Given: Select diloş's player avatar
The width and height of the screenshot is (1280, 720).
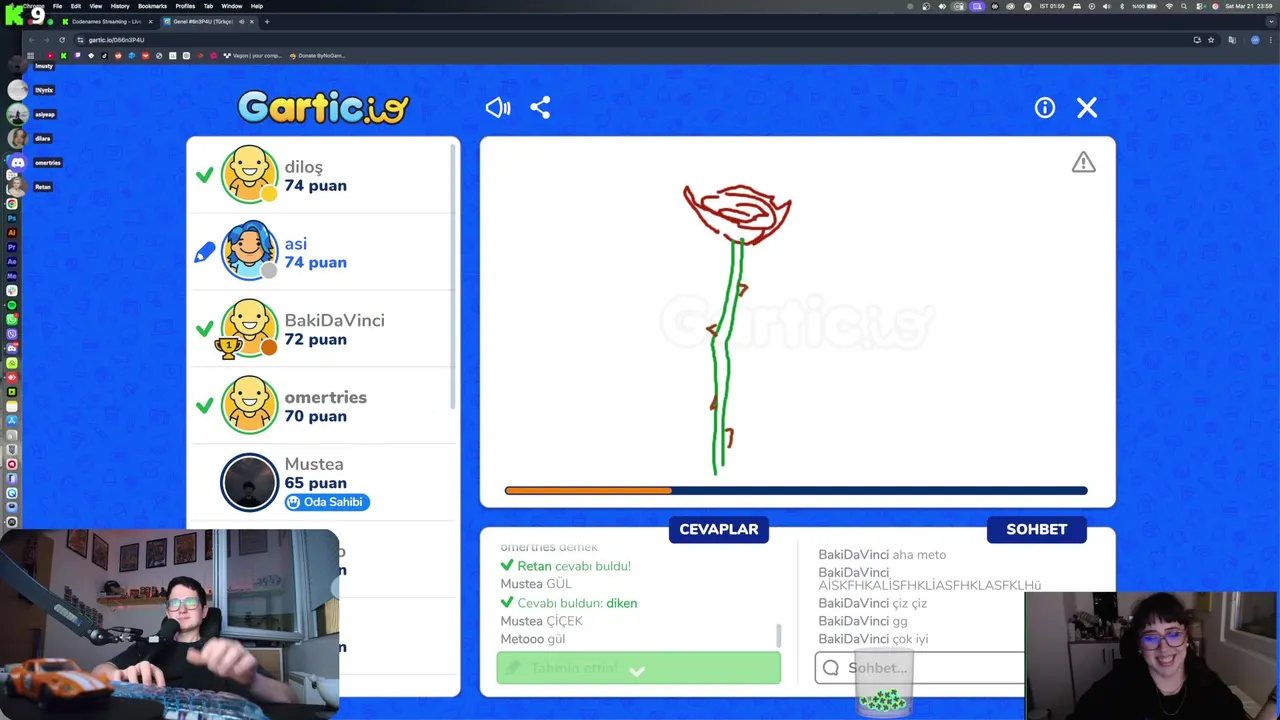Looking at the screenshot, I should [x=249, y=175].
